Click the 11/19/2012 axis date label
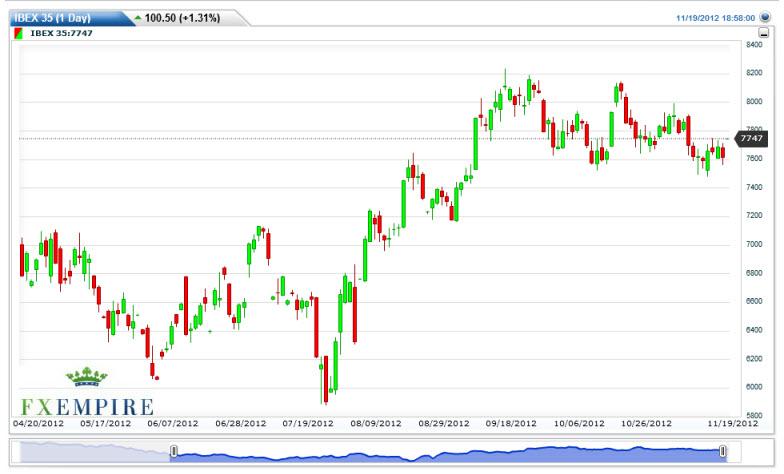Viewport: 784px width, 474px height. pyautogui.click(x=732, y=423)
